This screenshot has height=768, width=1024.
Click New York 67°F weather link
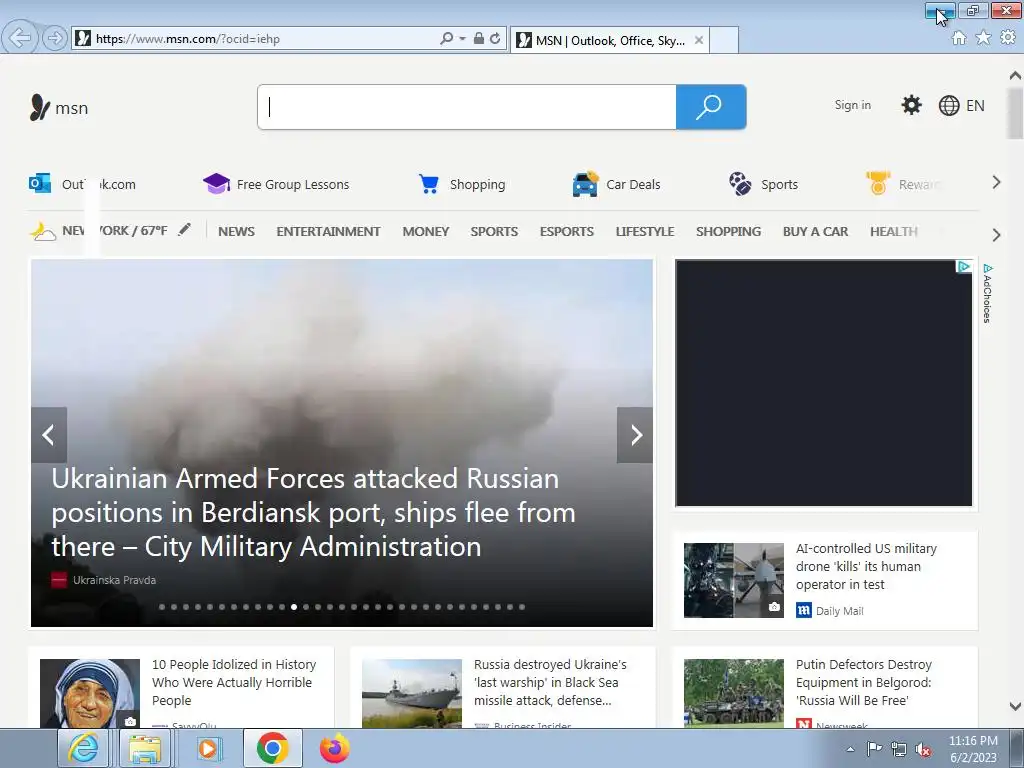click(x=99, y=231)
